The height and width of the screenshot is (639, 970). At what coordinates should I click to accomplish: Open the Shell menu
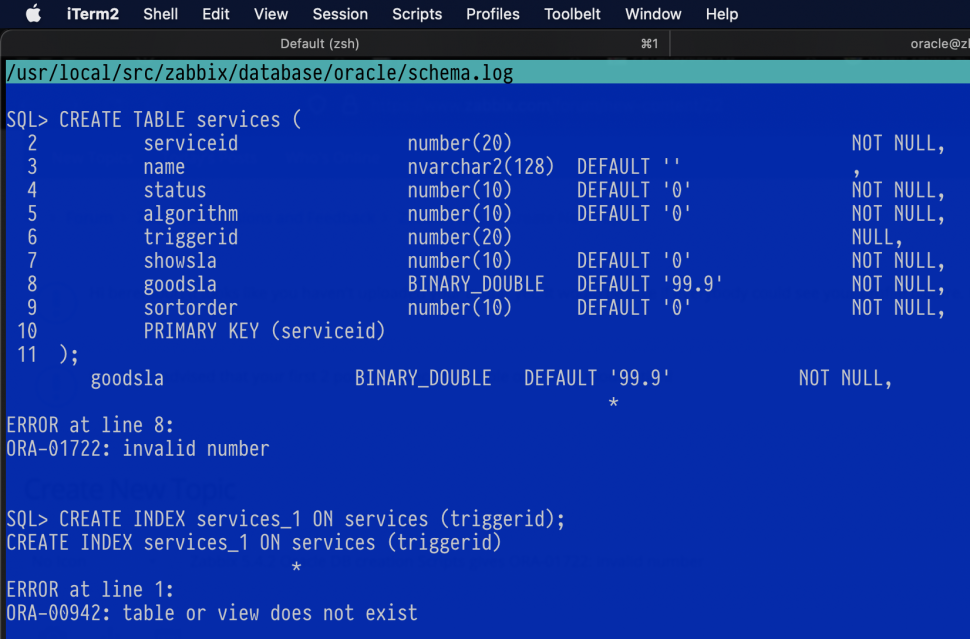161,14
